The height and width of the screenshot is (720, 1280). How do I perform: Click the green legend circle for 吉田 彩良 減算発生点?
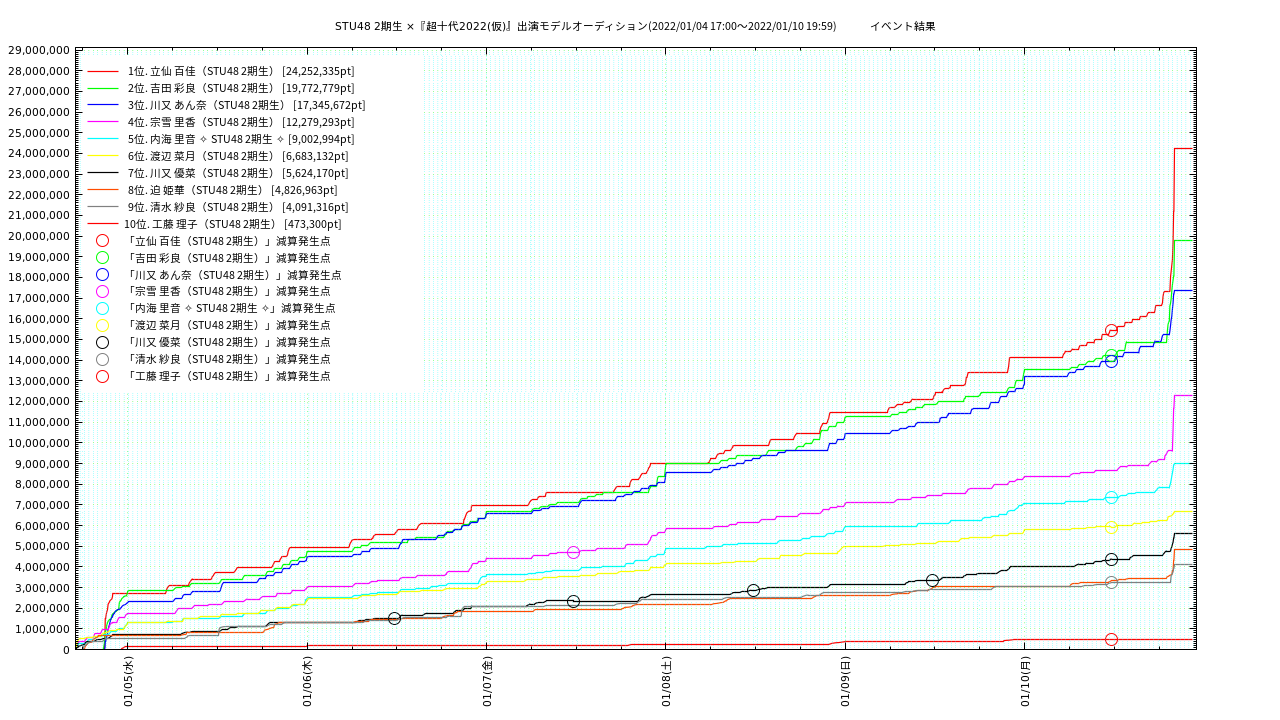tap(102, 258)
